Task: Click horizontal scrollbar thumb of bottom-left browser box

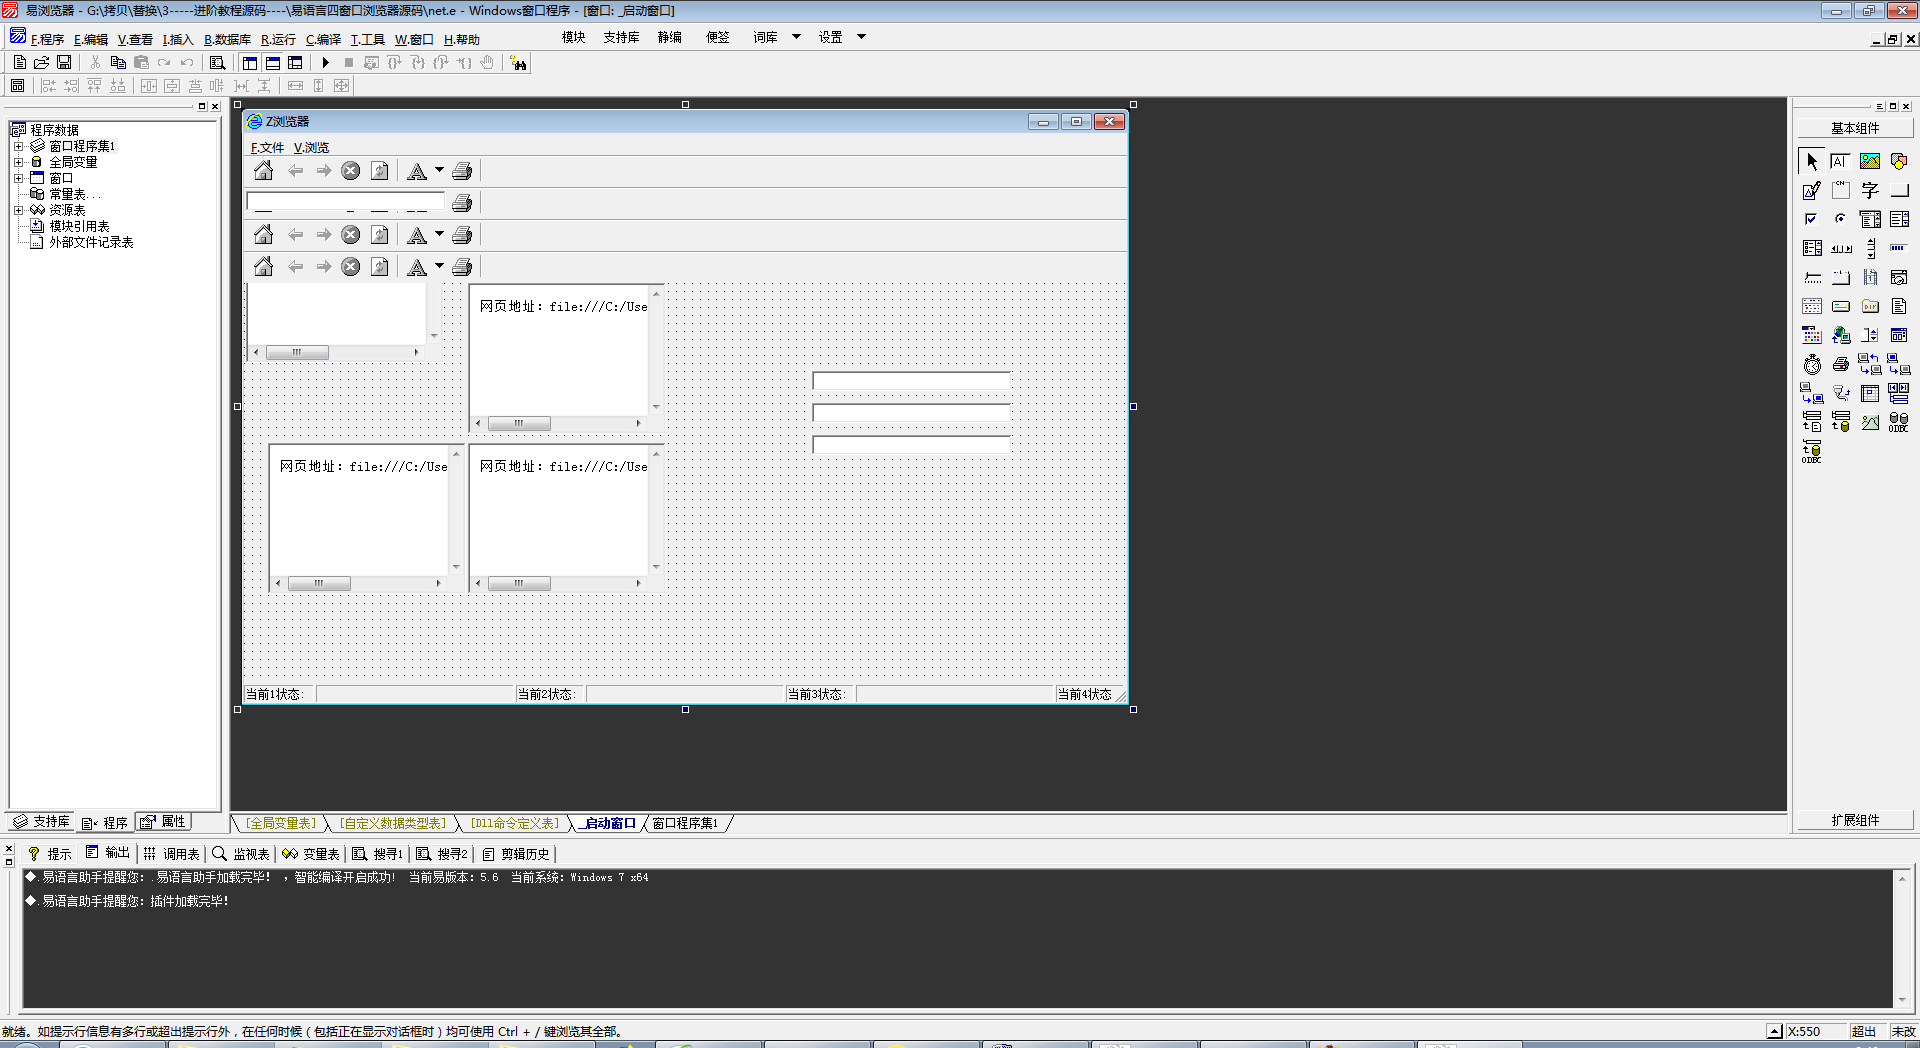Action: click(x=319, y=583)
